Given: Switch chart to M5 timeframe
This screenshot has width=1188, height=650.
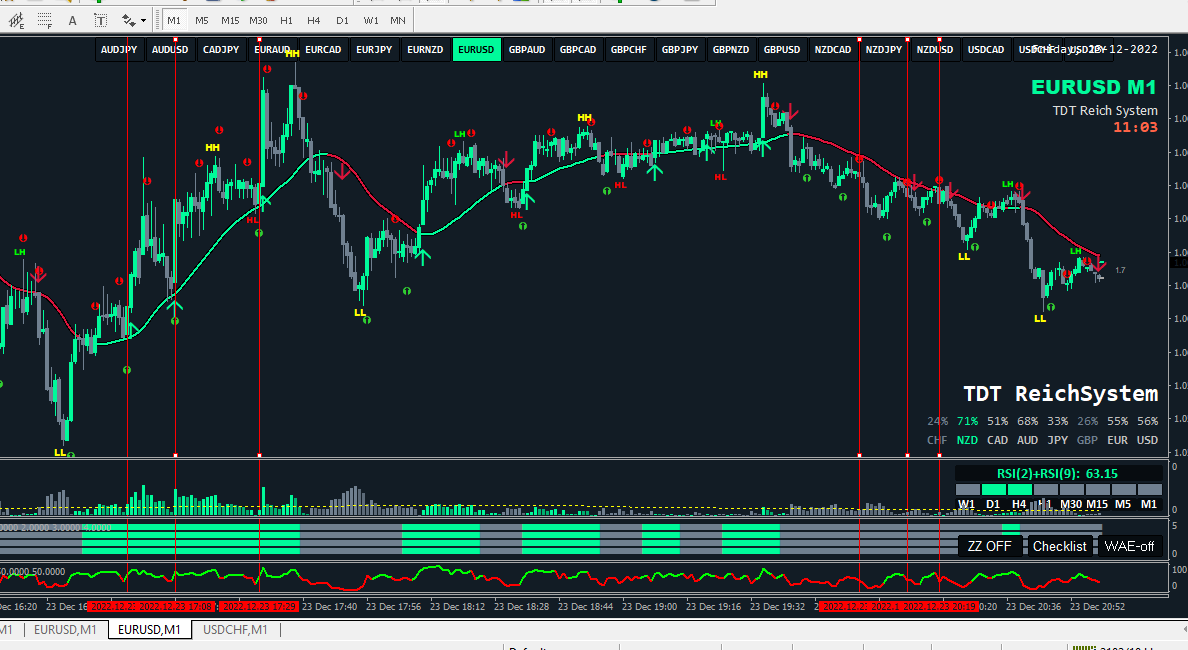Looking at the screenshot, I should (x=202, y=20).
